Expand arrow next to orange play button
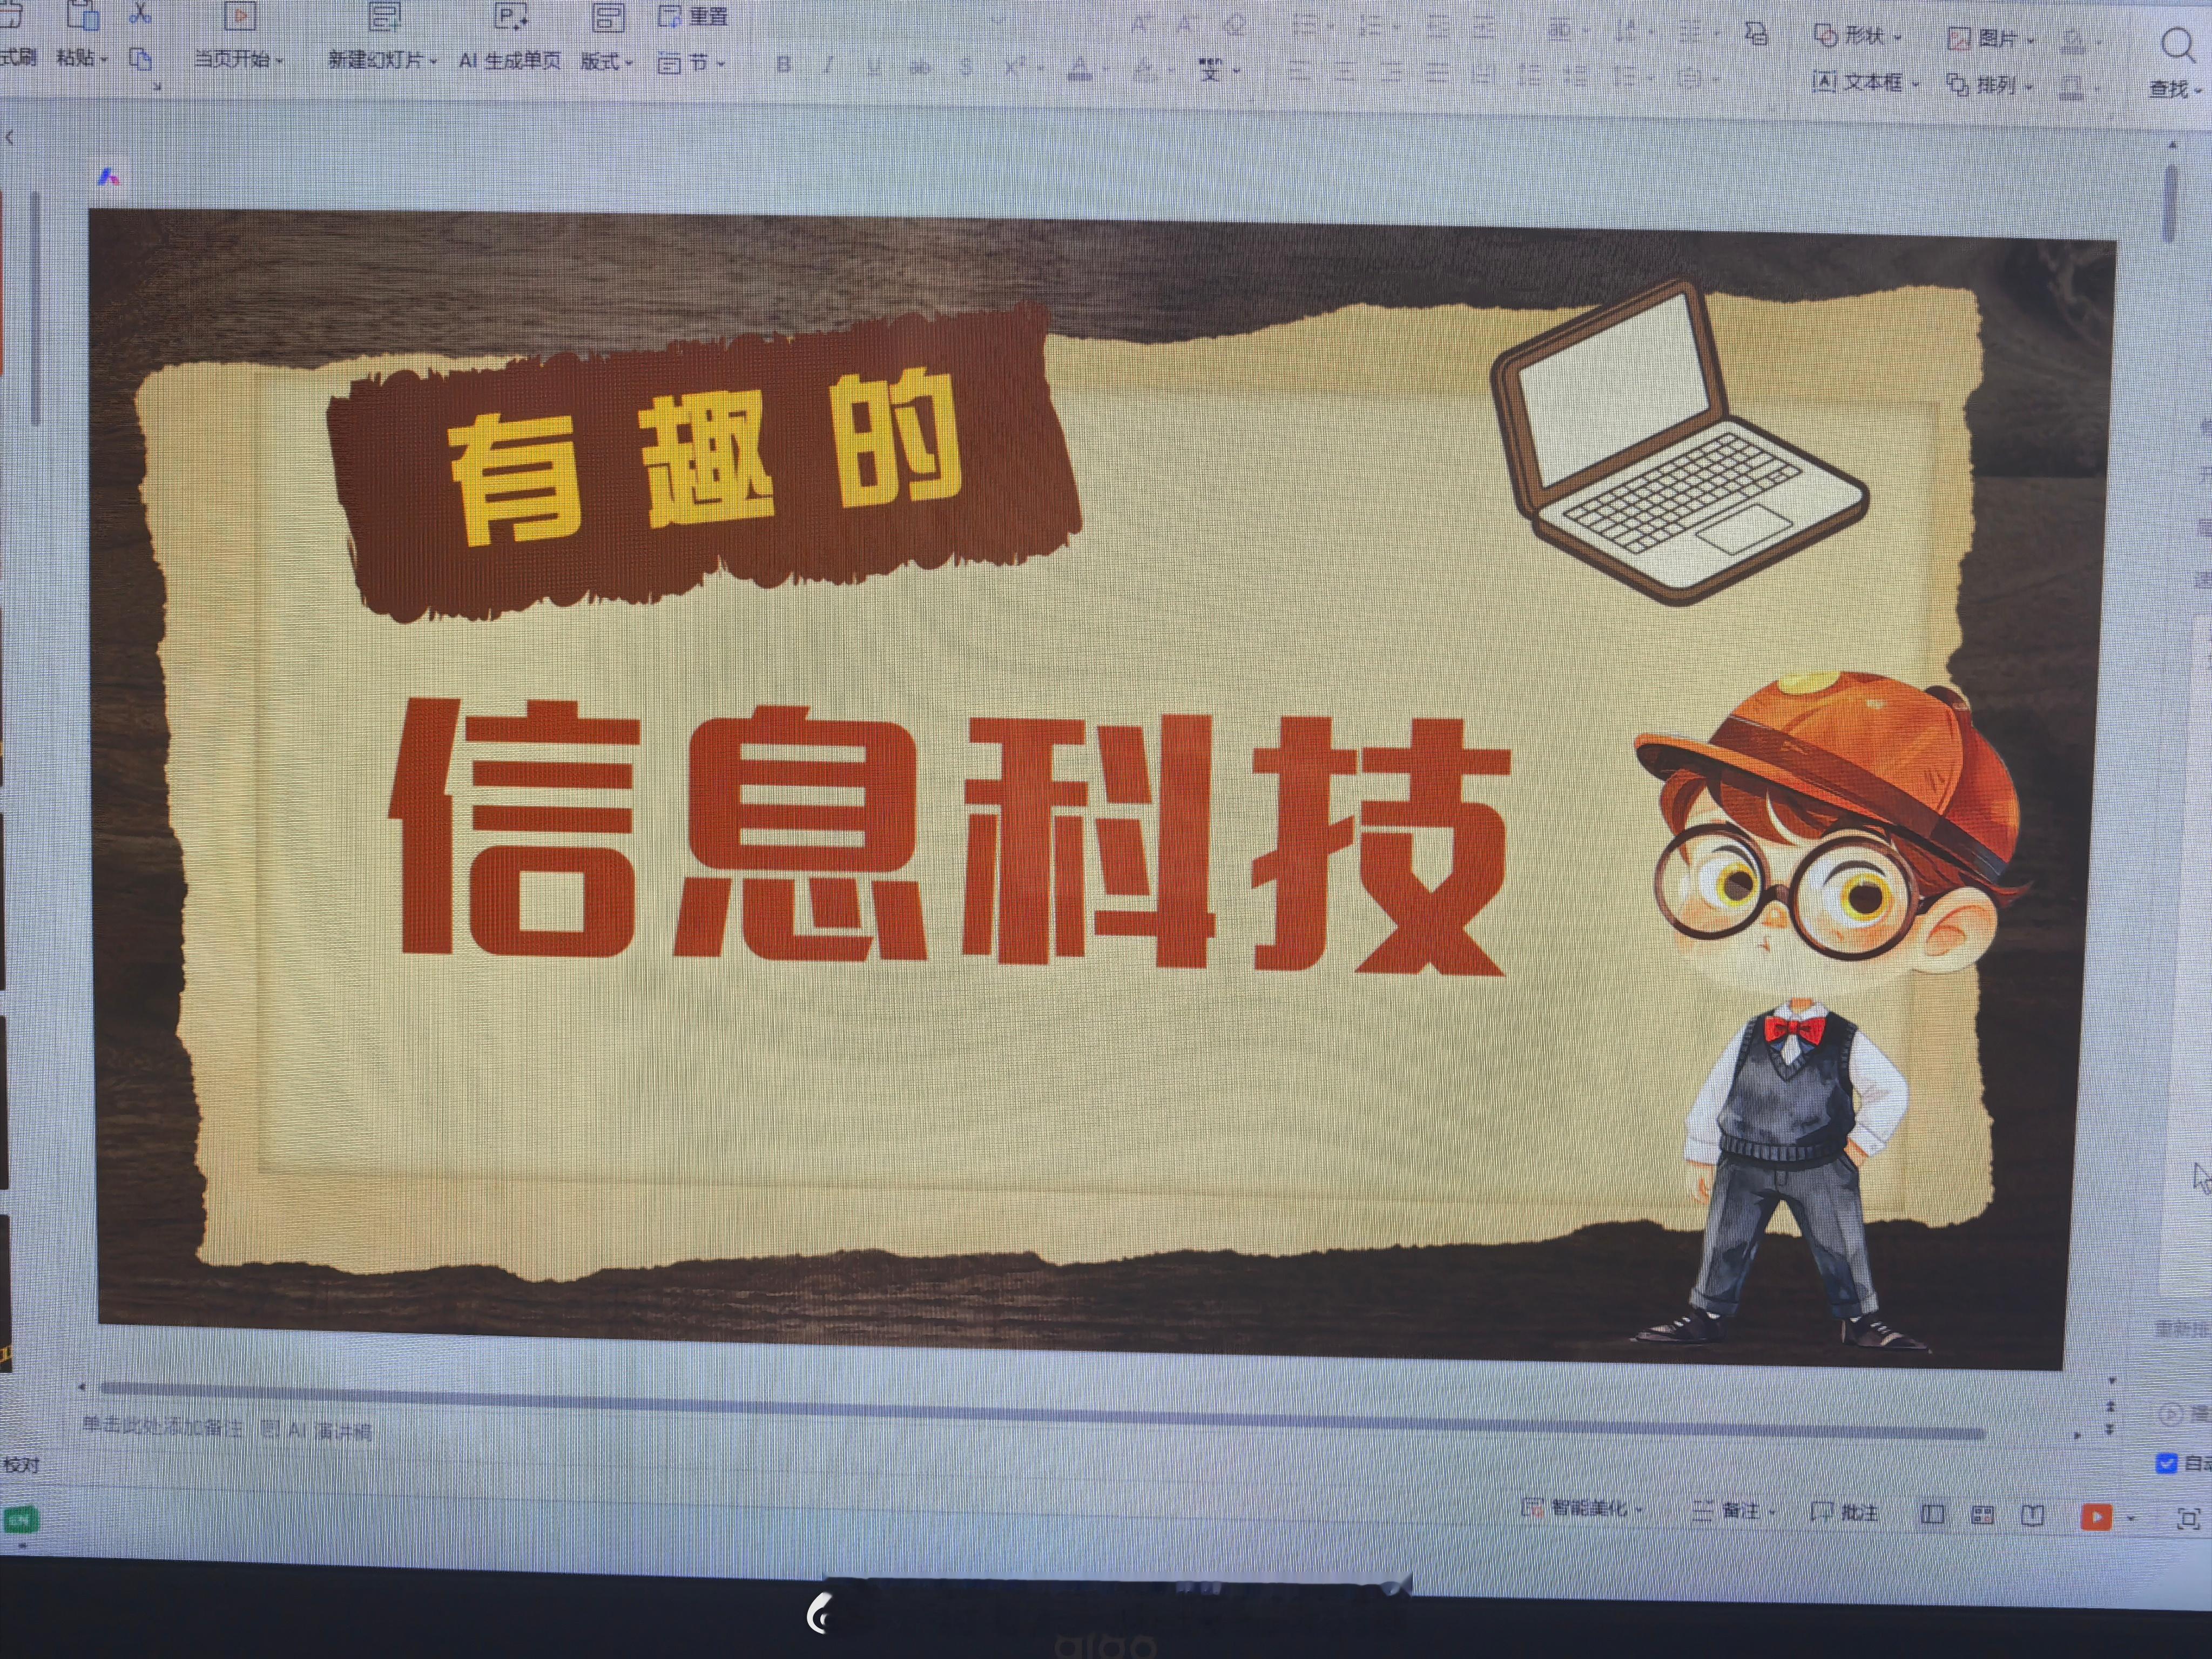Image resolution: width=2212 pixels, height=1659 pixels. [x=2131, y=1519]
